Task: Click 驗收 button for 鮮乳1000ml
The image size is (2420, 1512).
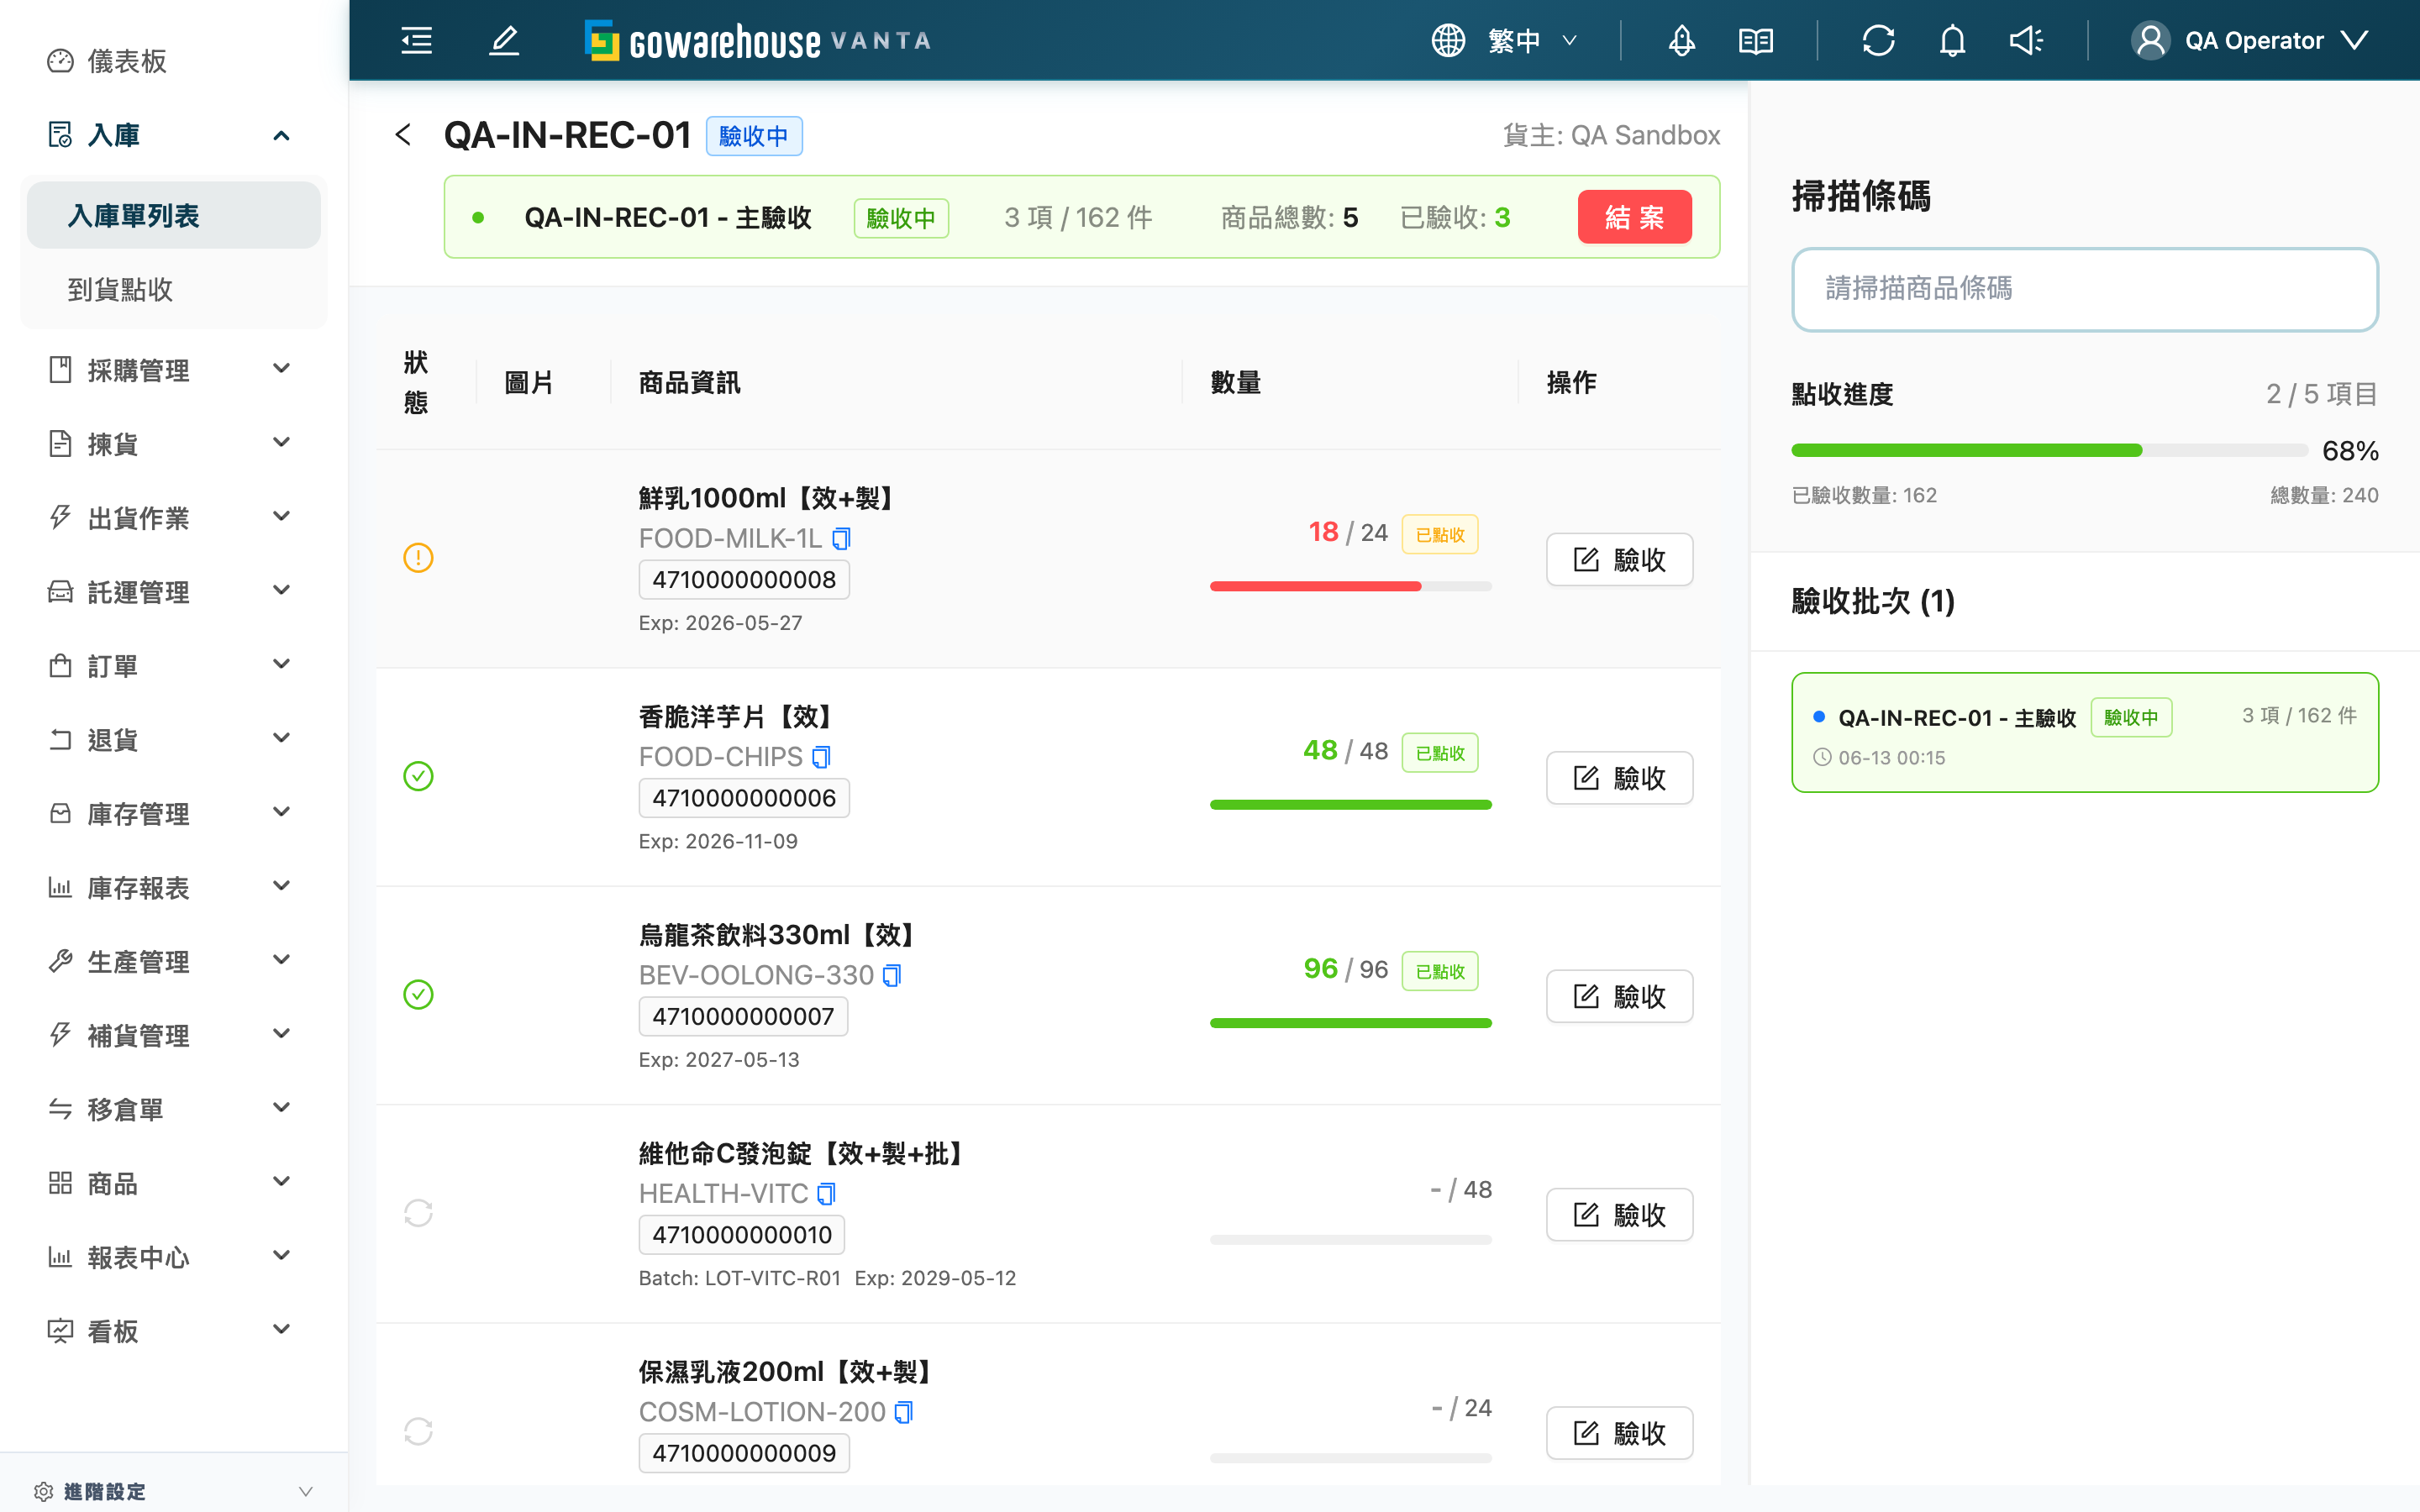Action: [x=1619, y=559]
